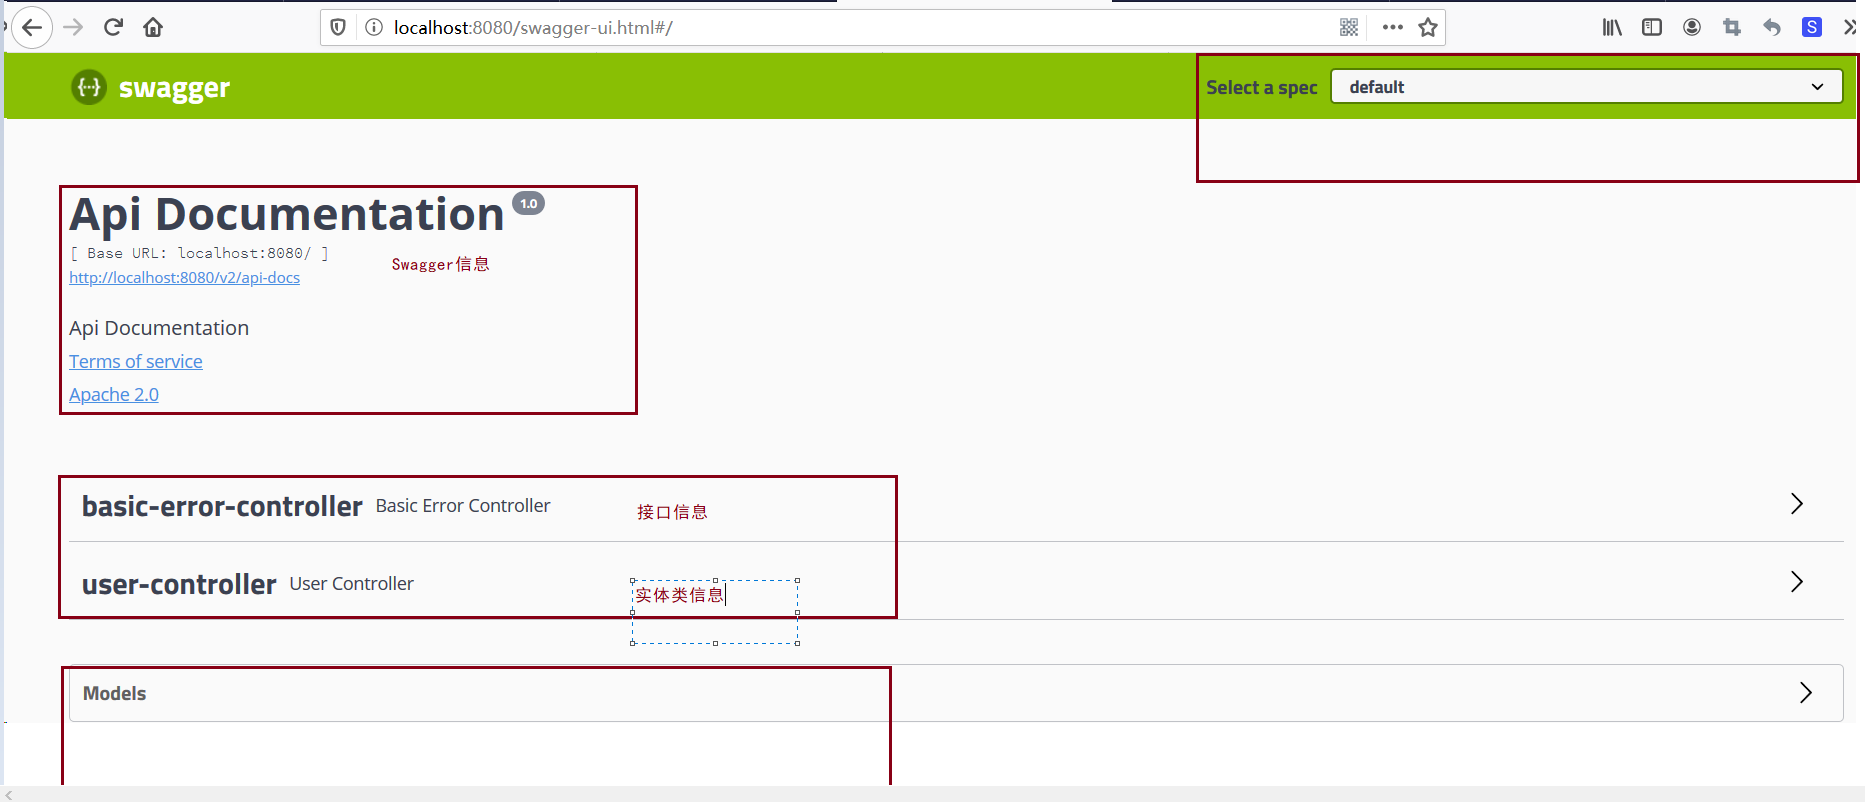The image size is (1865, 802).
Task: Click the Basic Error Controller description text
Action: point(463,505)
